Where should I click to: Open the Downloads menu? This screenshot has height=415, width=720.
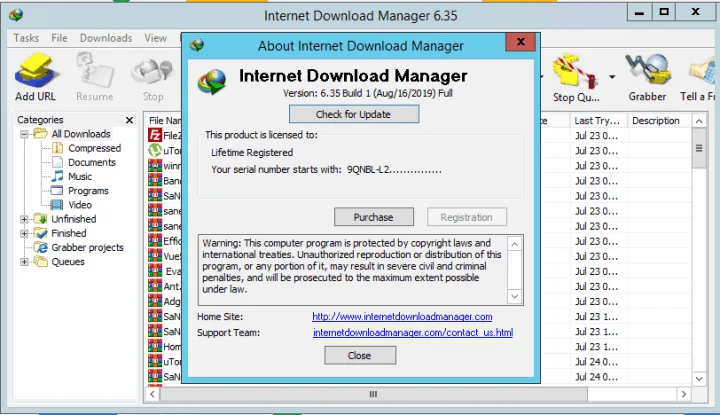(106, 38)
